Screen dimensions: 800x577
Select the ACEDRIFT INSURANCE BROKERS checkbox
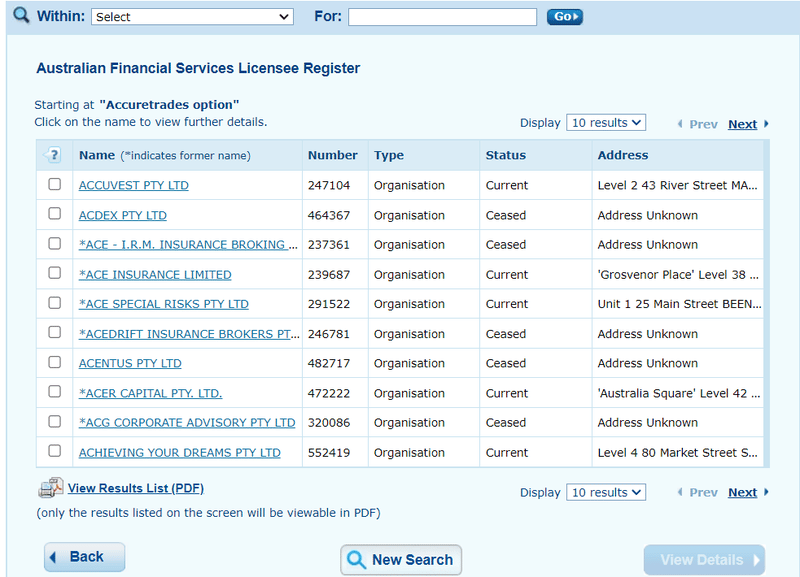[x=55, y=332]
